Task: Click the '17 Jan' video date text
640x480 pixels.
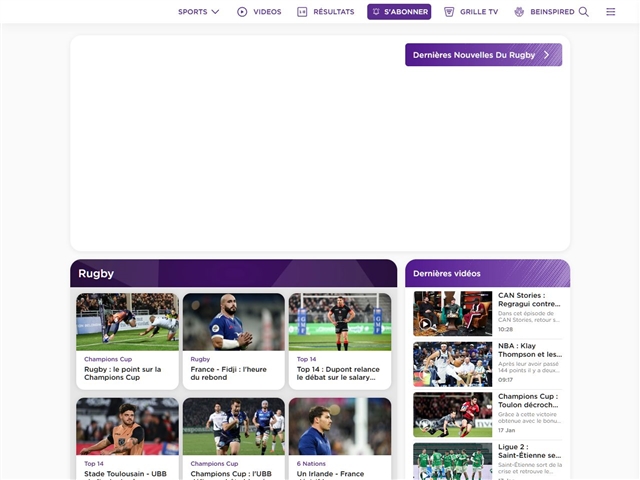Action: coord(507,431)
